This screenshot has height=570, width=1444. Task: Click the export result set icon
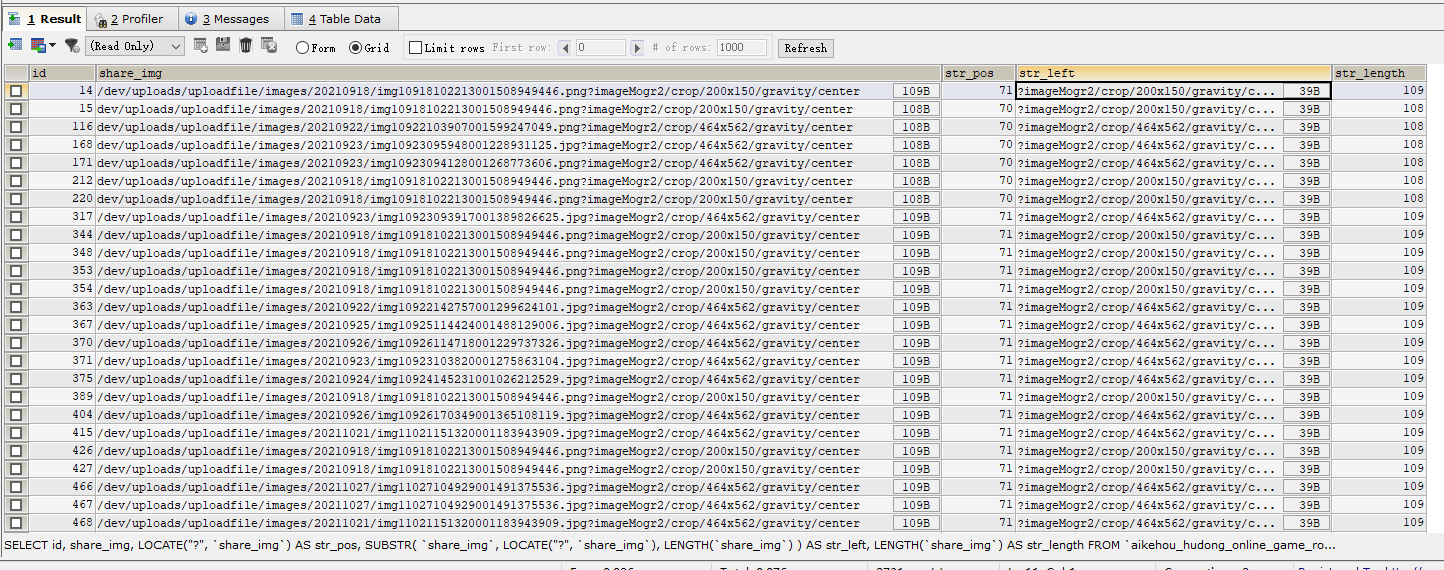pos(14,46)
